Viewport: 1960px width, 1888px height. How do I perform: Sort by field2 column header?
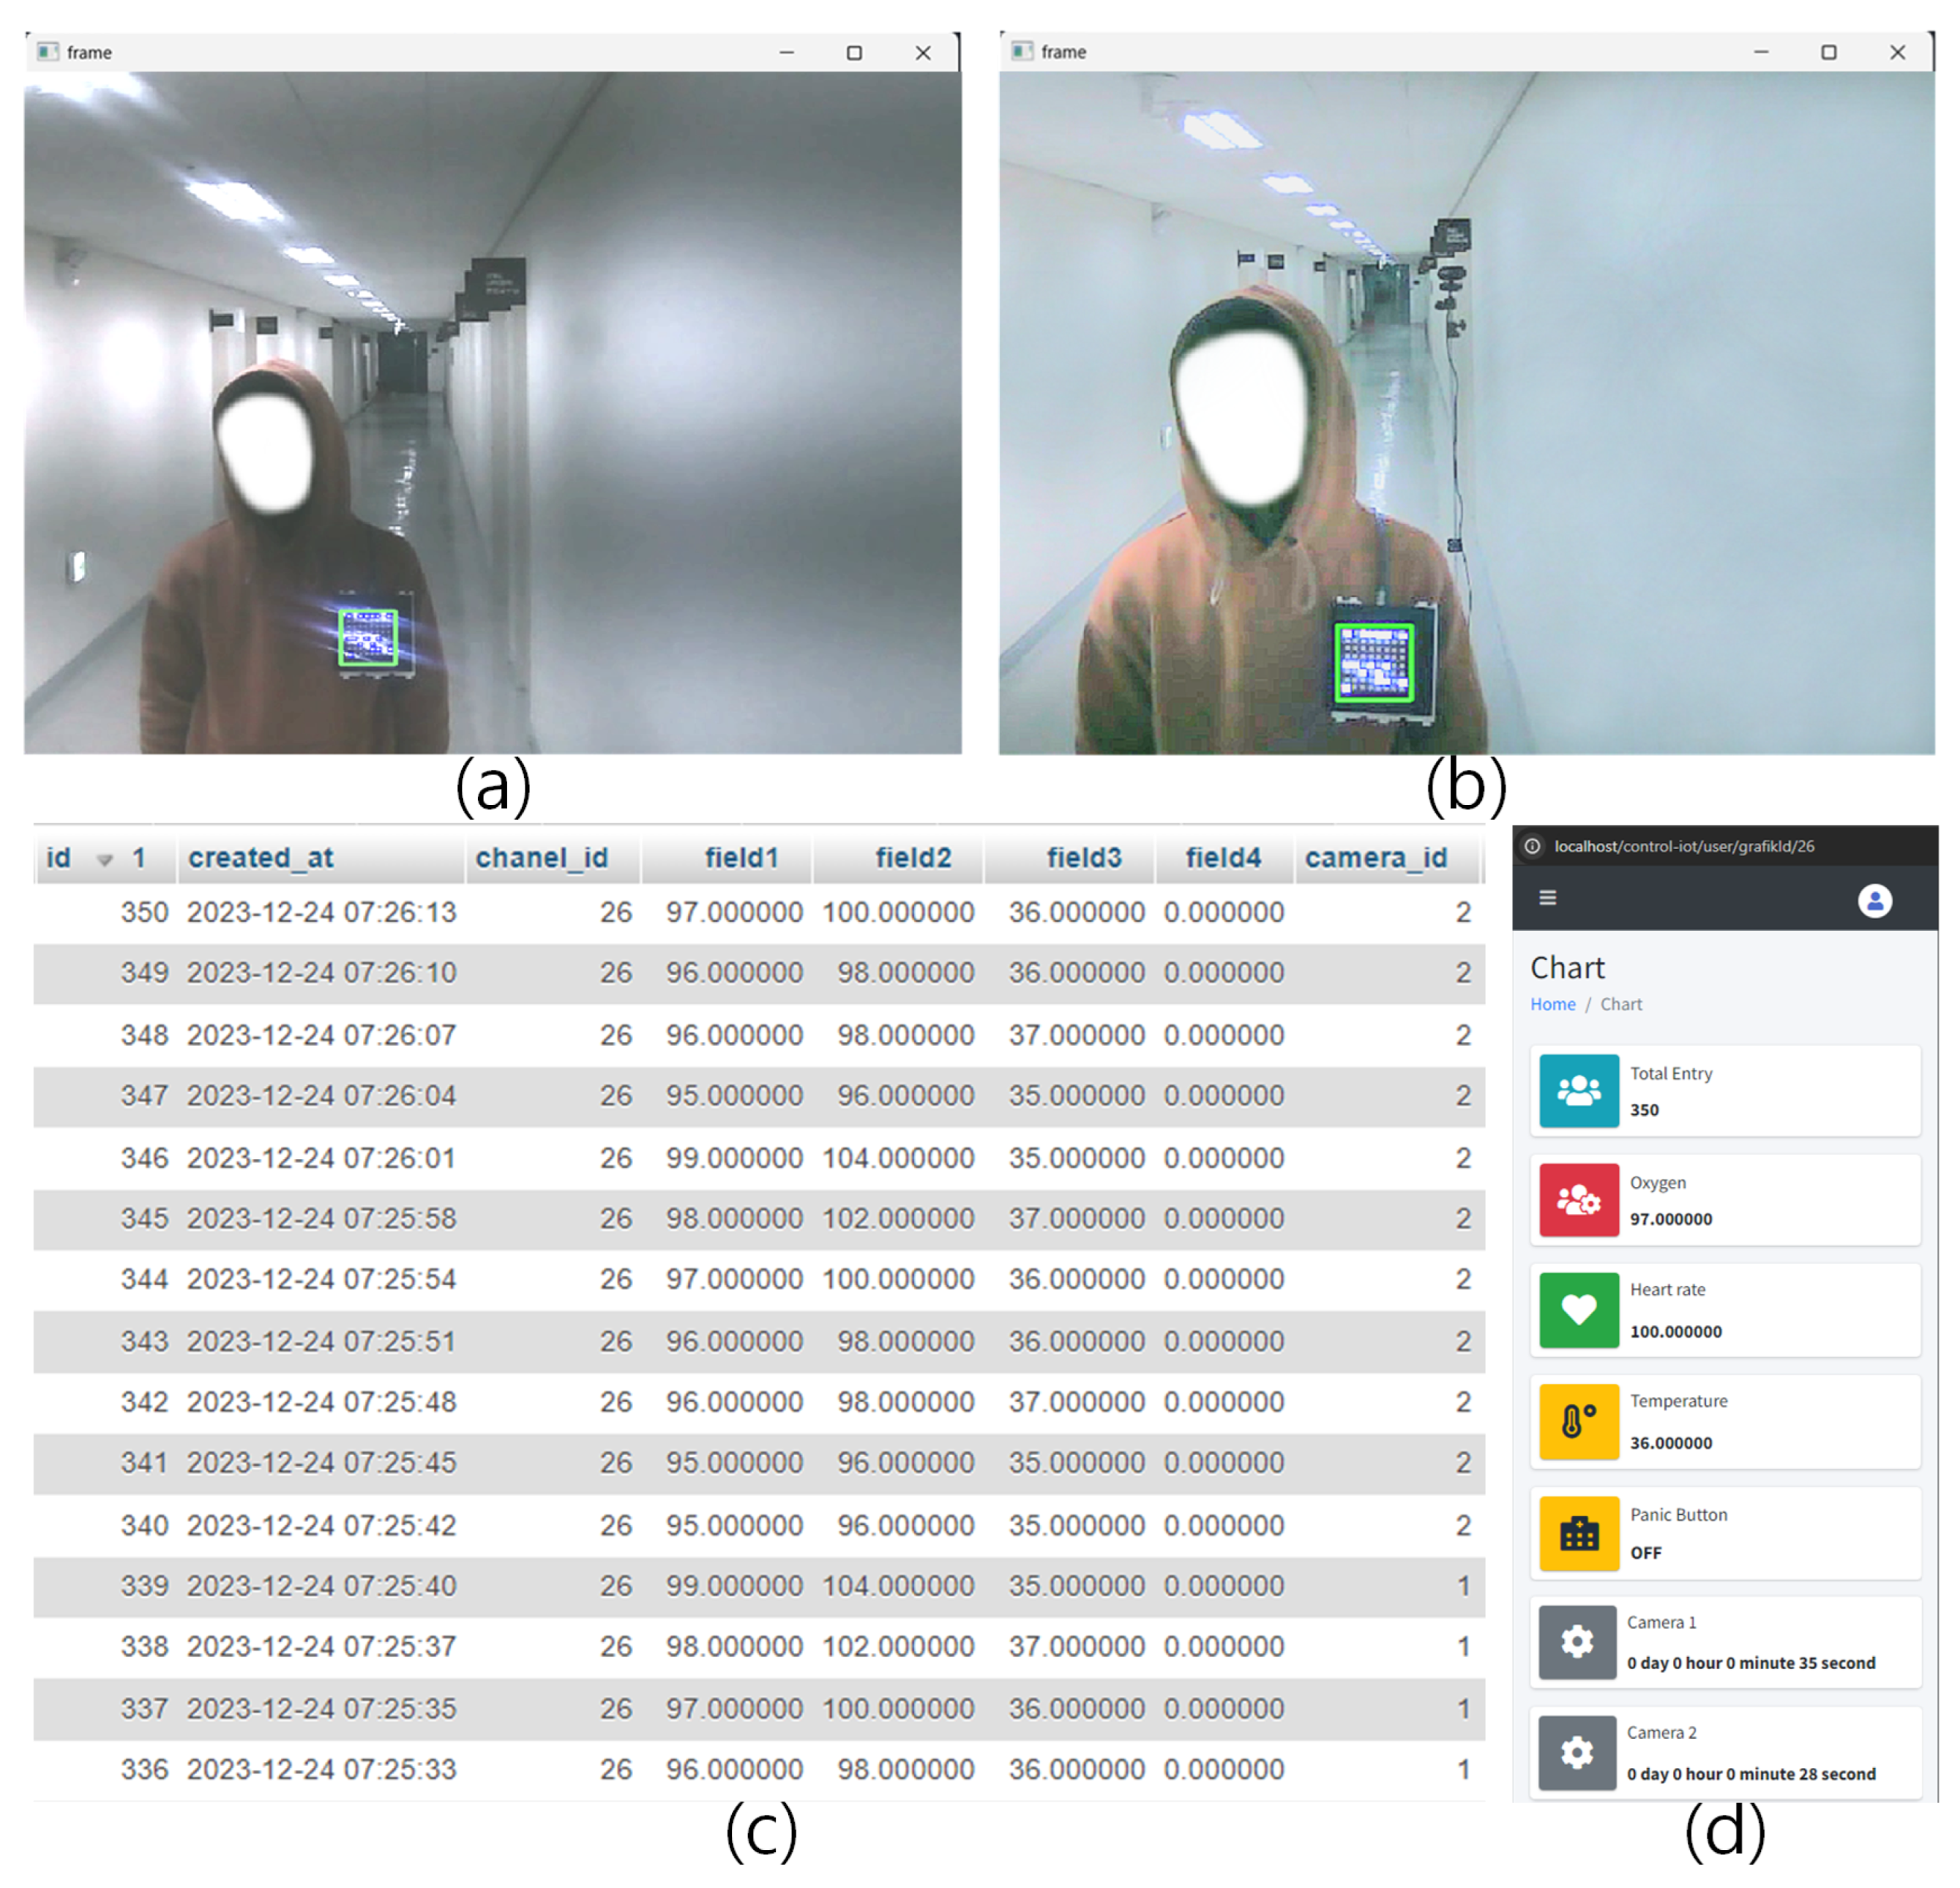click(913, 857)
